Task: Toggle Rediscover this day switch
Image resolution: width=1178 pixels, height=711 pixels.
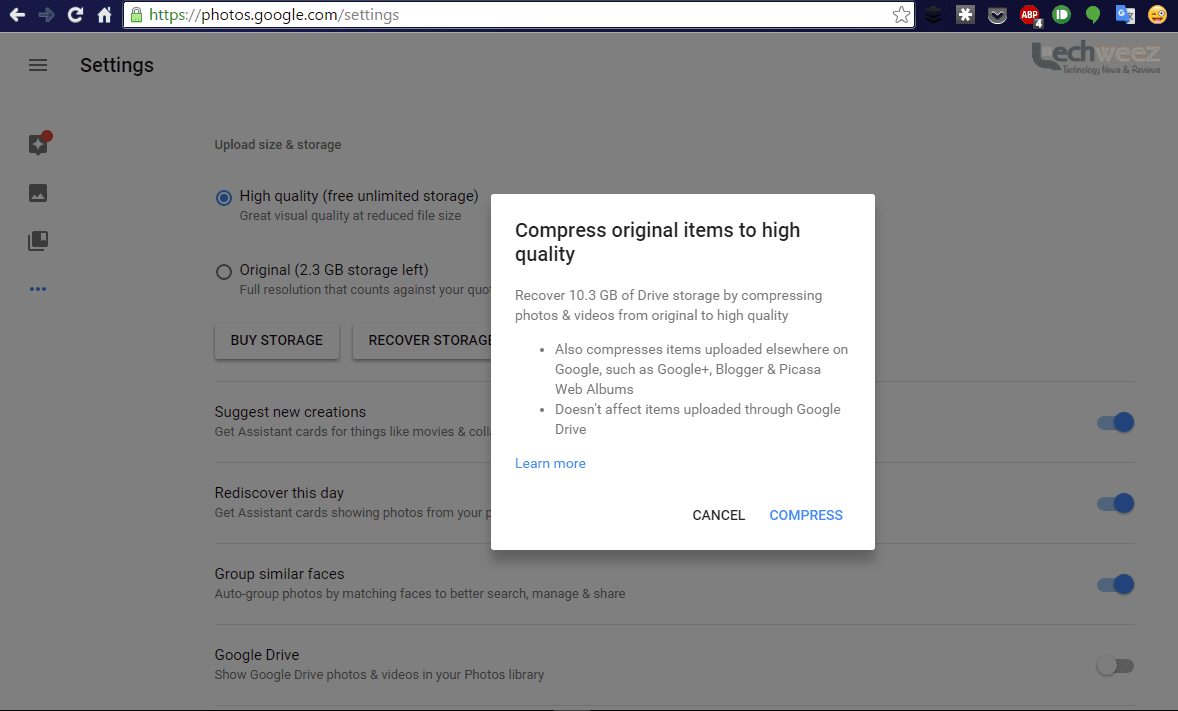Action: pos(1115,504)
